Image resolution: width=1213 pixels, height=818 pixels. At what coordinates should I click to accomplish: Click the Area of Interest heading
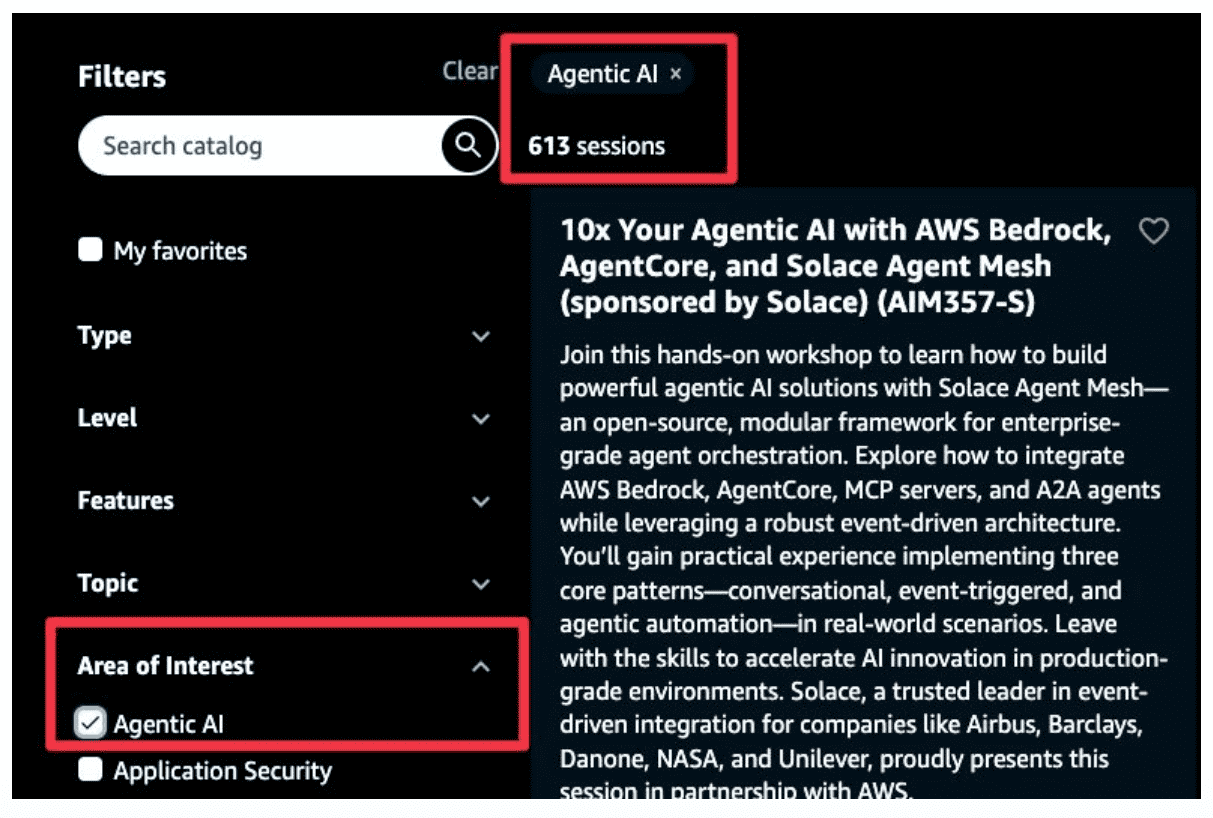click(166, 666)
